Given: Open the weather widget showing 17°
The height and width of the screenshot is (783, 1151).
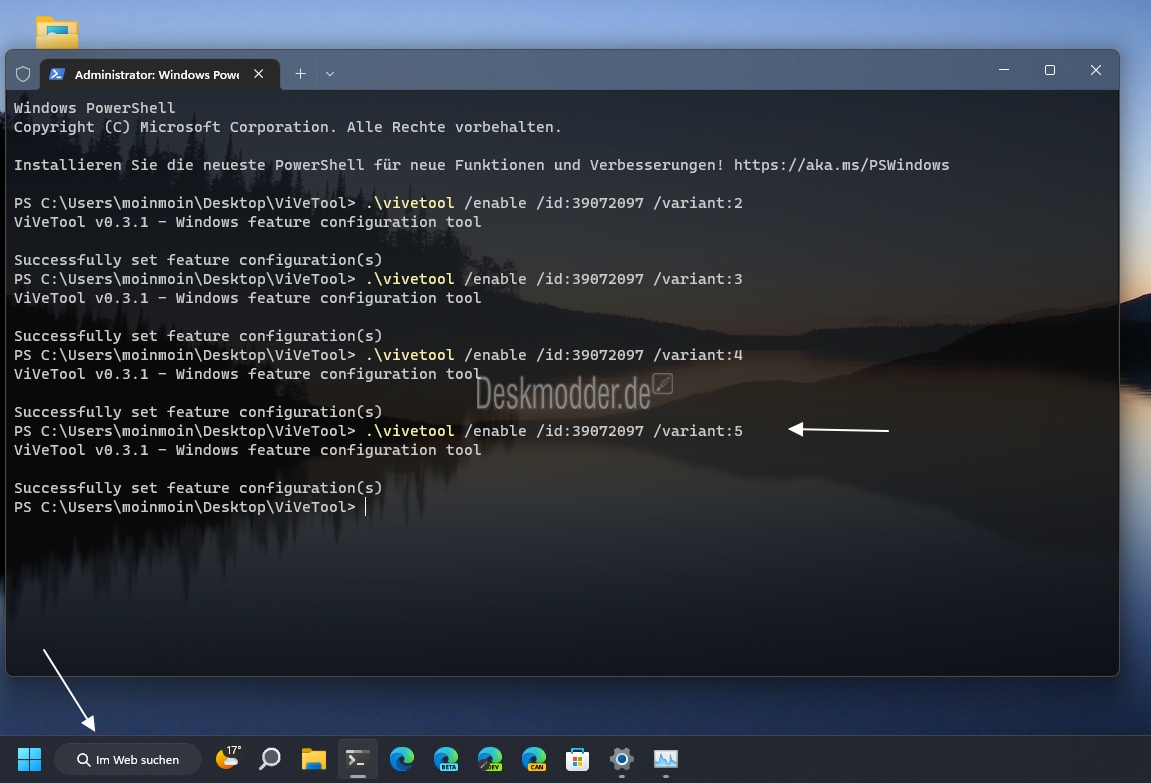Looking at the screenshot, I should point(228,759).
